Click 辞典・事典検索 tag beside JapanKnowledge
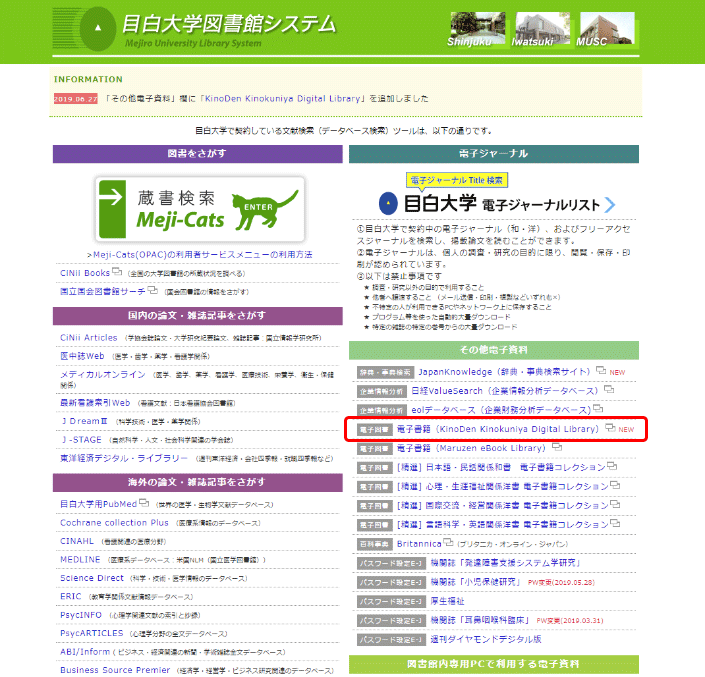Screen dimensions: 705x677 tap(385, 372)
